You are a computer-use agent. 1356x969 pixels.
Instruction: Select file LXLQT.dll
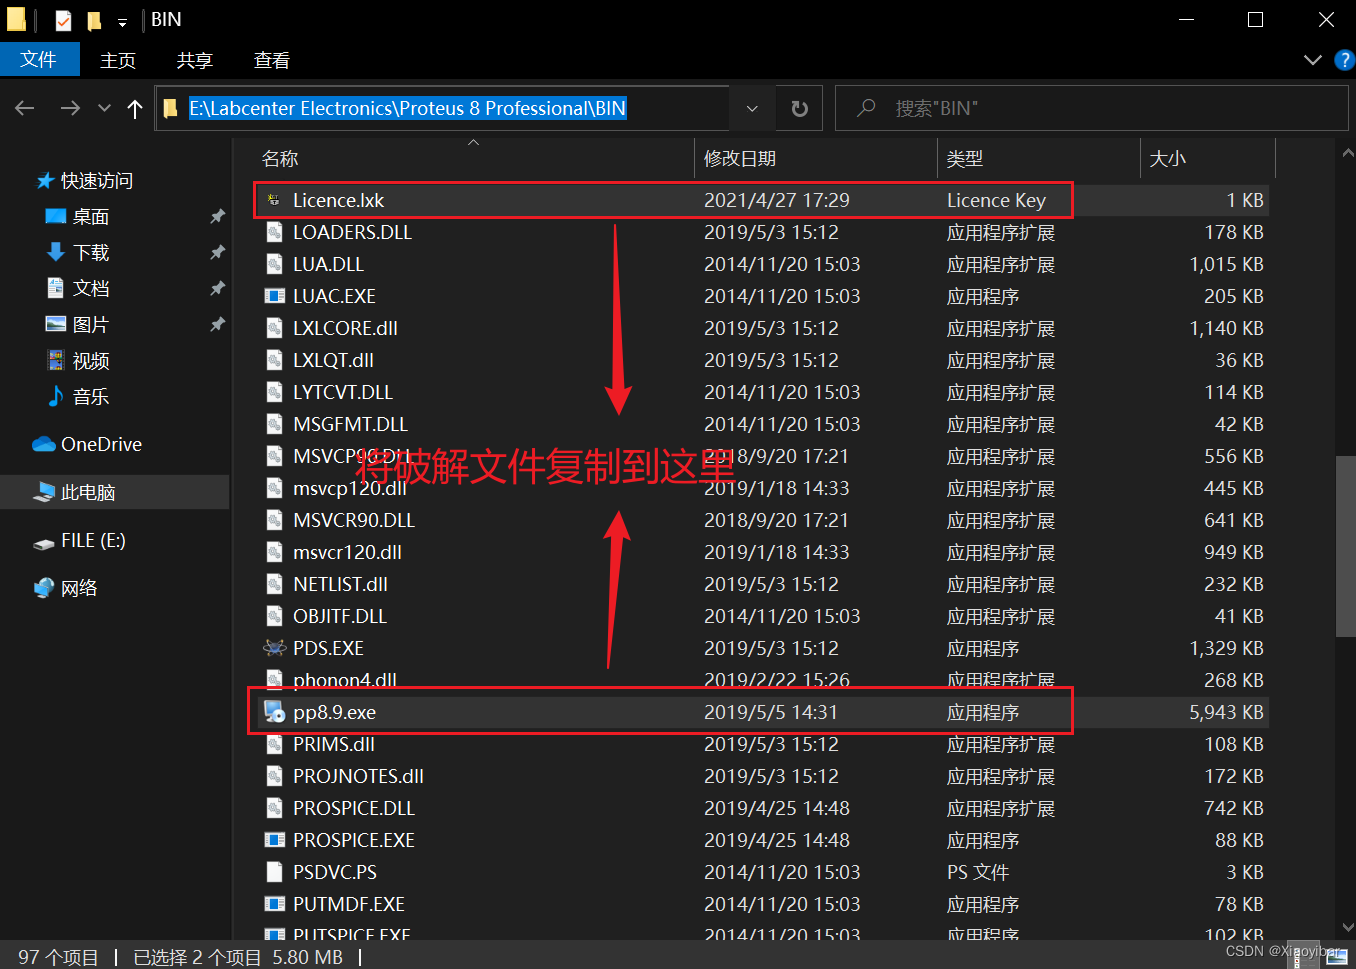click(333, 360)
